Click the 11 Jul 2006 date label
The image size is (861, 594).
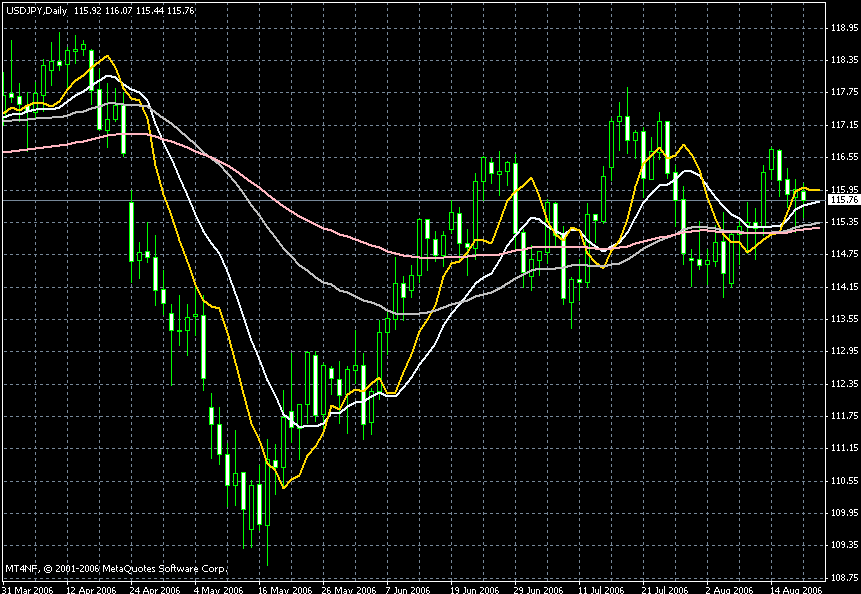pos(603,590)
